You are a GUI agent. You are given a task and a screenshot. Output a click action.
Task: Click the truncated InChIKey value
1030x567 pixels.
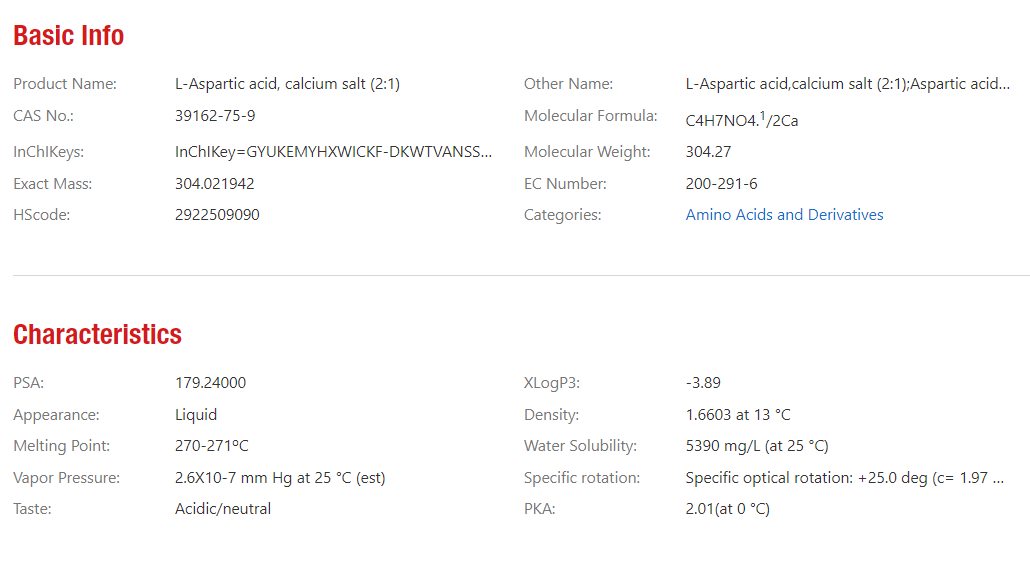click(x=334, y=152)
